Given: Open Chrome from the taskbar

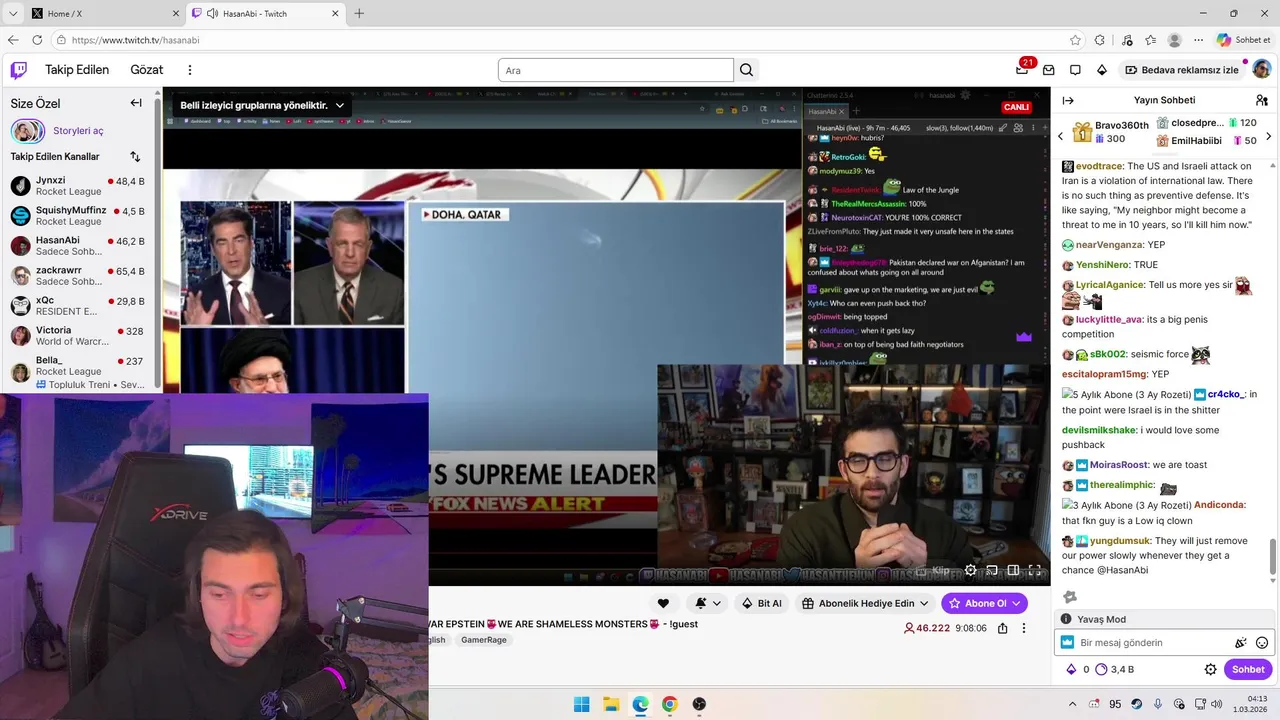Looking at the screenshot, I should click(x=670, y=704).
